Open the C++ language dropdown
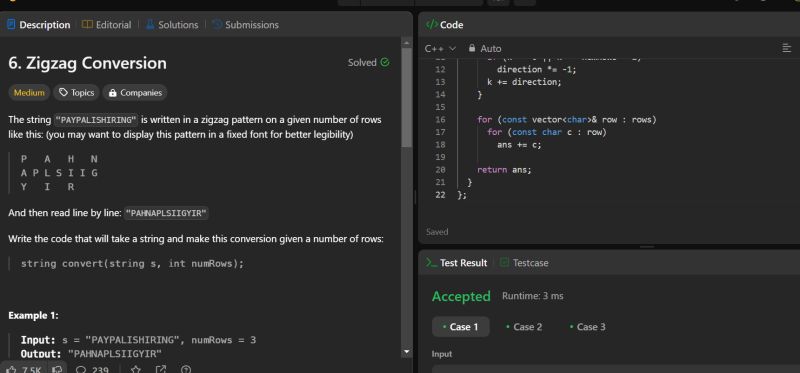The image size is (800, 373). pyautogui.click(x=440, y=48)
